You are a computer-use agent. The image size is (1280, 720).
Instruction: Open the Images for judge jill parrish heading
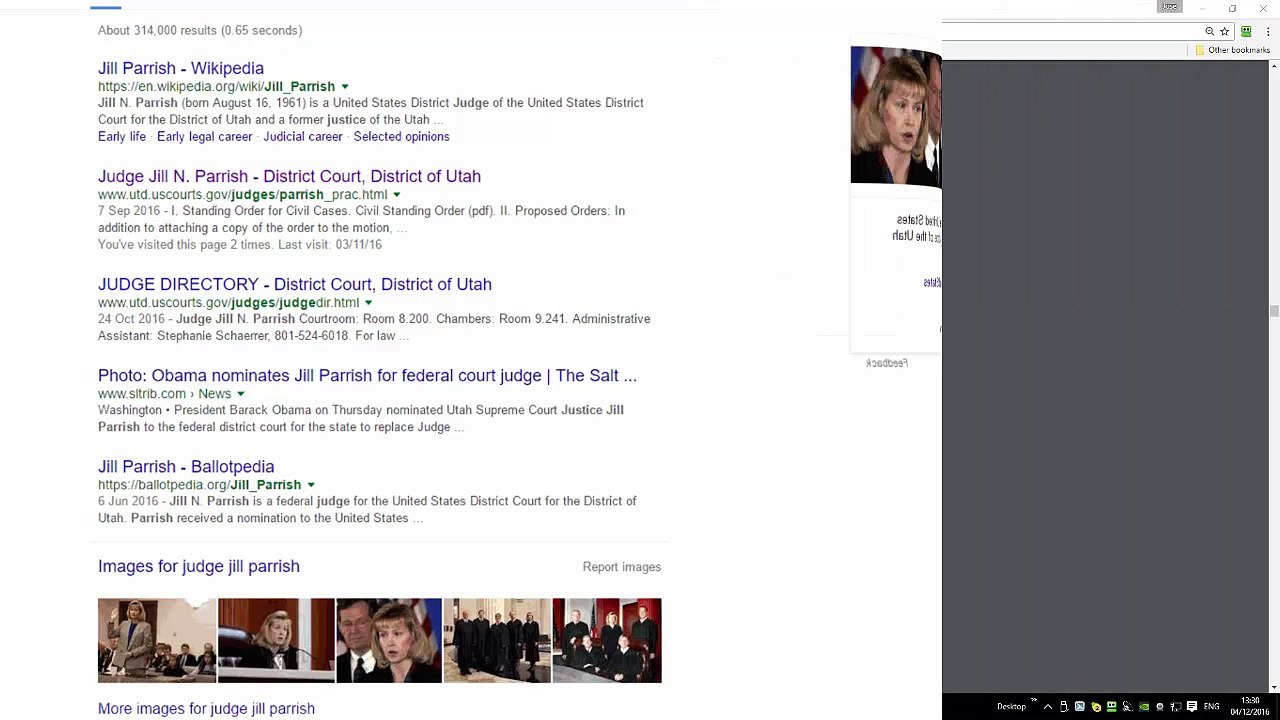[199, 566]
